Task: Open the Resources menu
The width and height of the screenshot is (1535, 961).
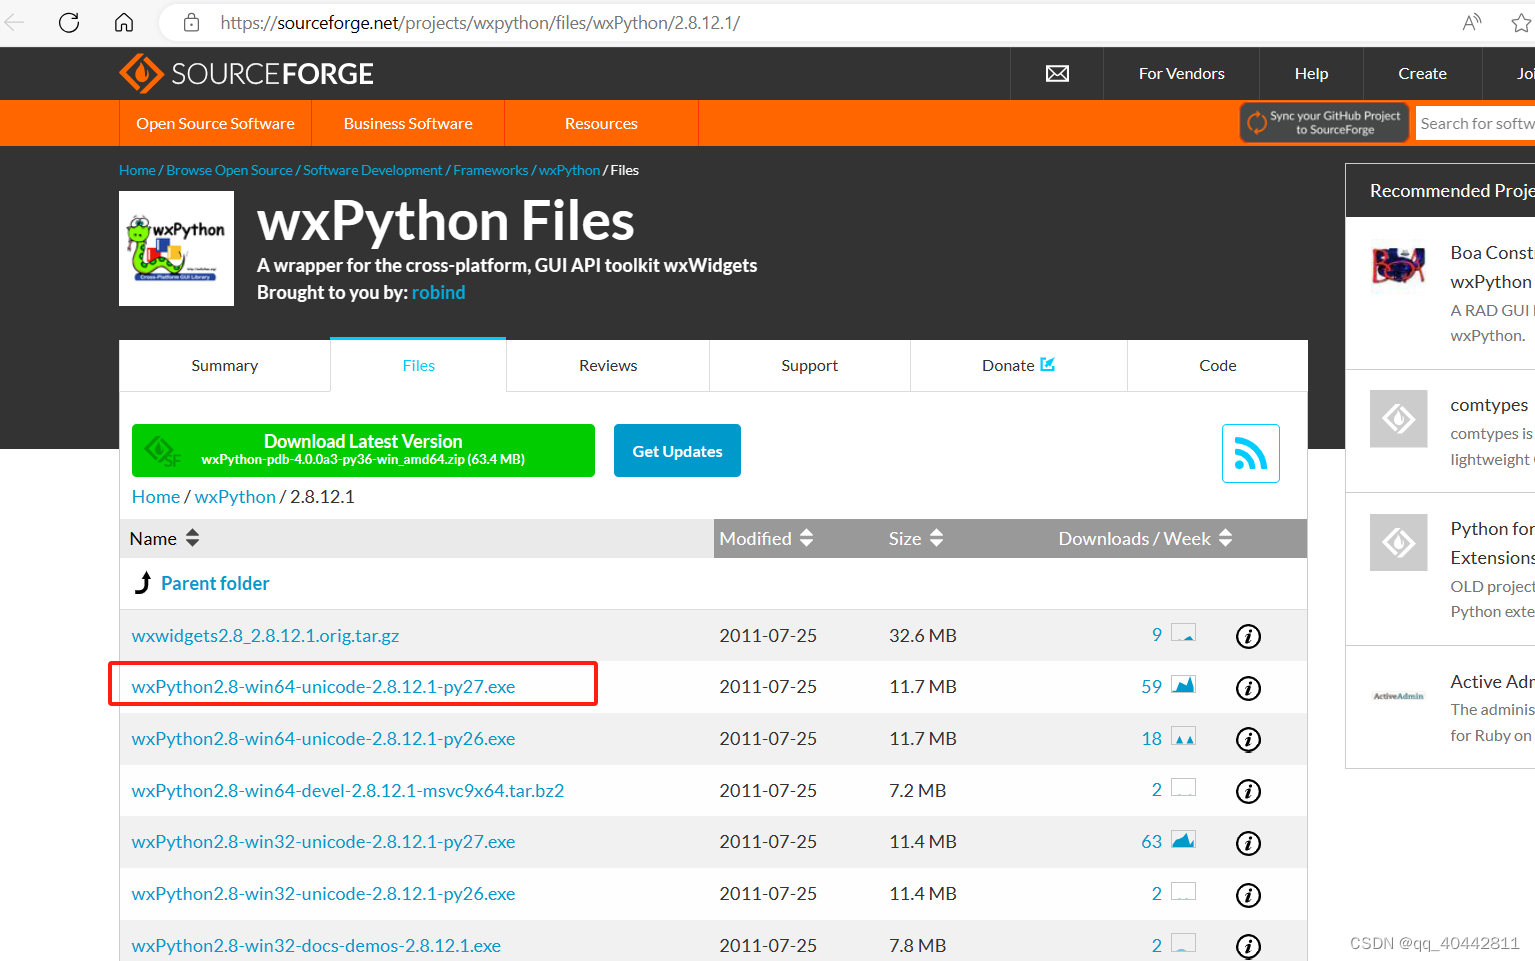Action: [x=601, y=123]
